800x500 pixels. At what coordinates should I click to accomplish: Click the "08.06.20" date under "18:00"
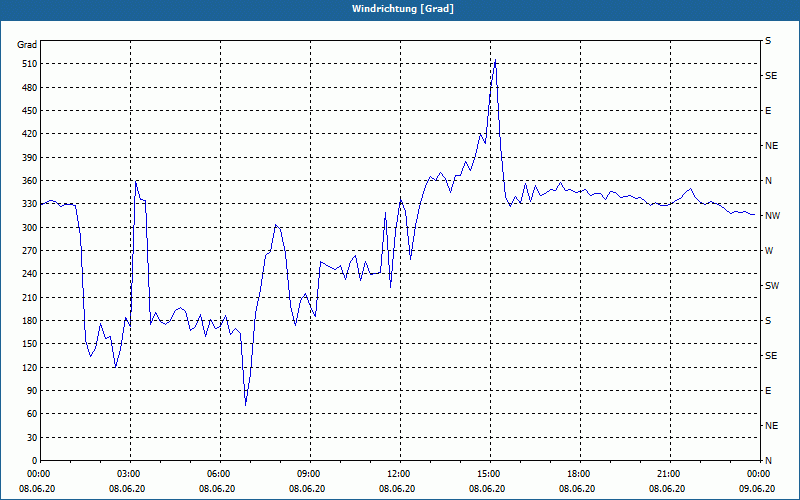point(577,489)
